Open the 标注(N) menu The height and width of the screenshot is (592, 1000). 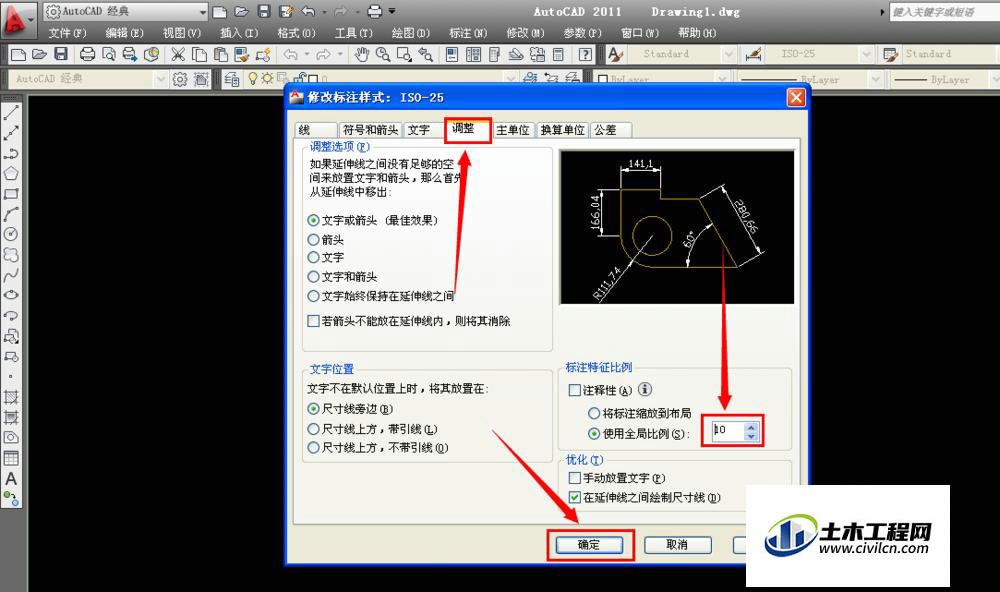(x=468, y=33)
